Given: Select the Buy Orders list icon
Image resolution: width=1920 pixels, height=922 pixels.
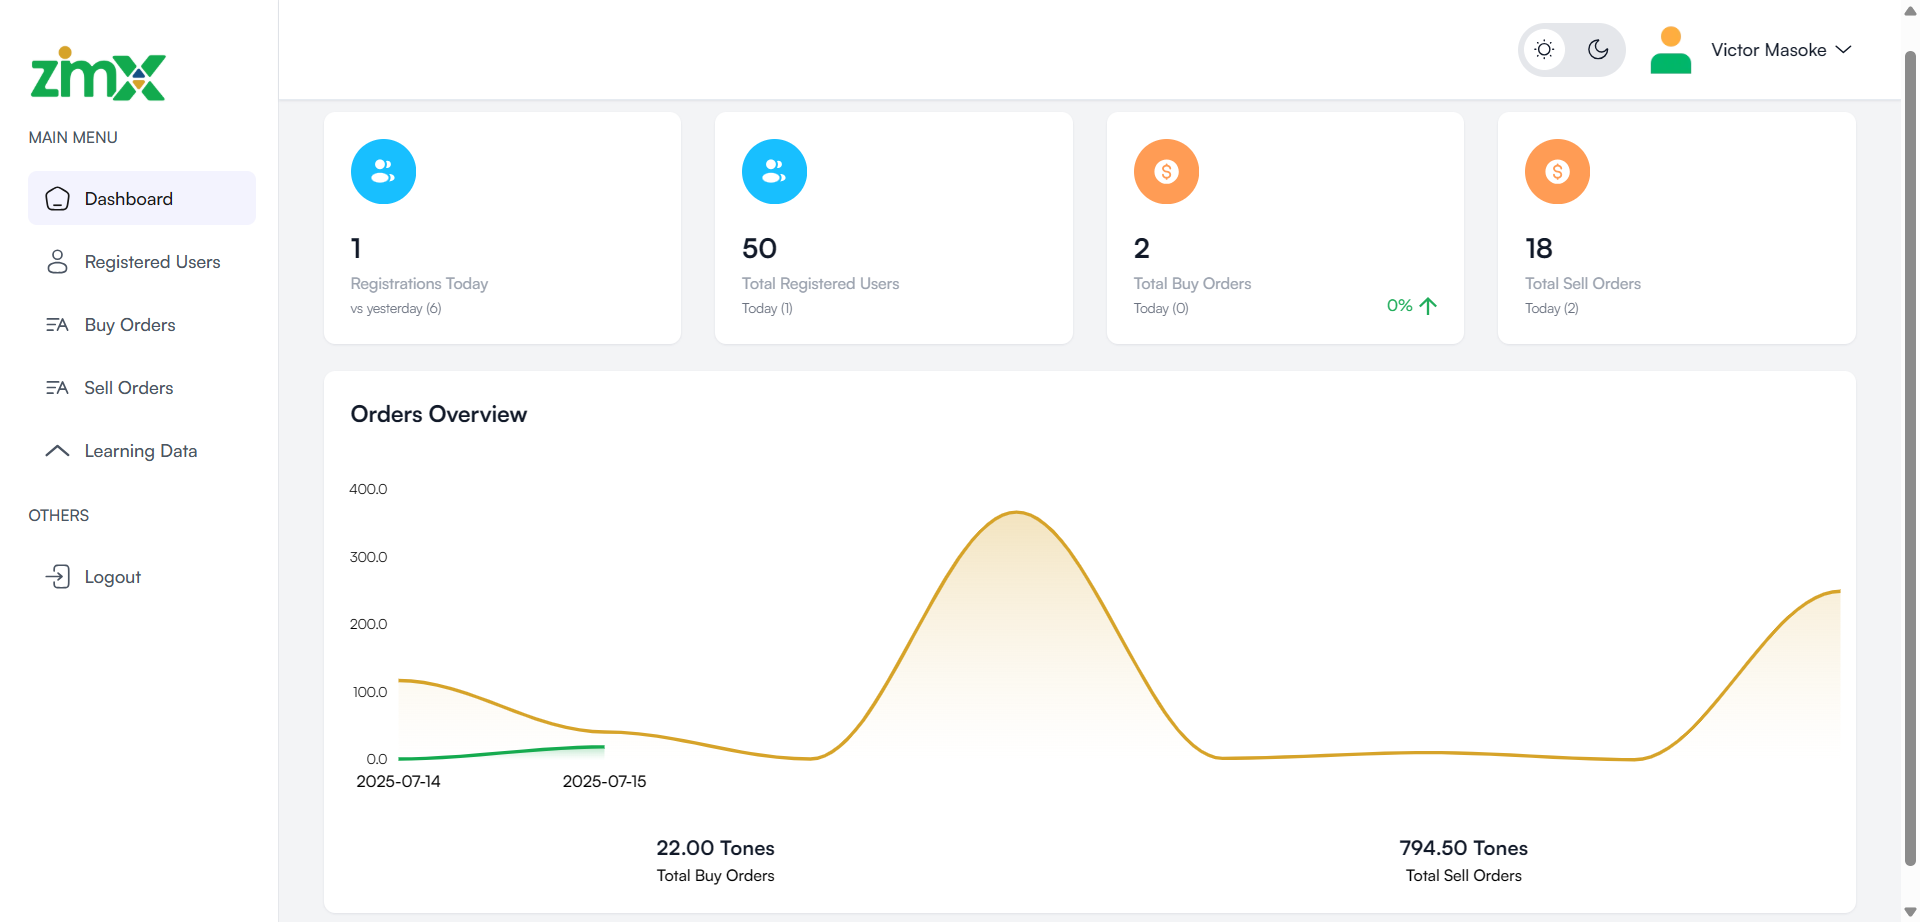Looking at the screenshot, I should coord(57,324).
